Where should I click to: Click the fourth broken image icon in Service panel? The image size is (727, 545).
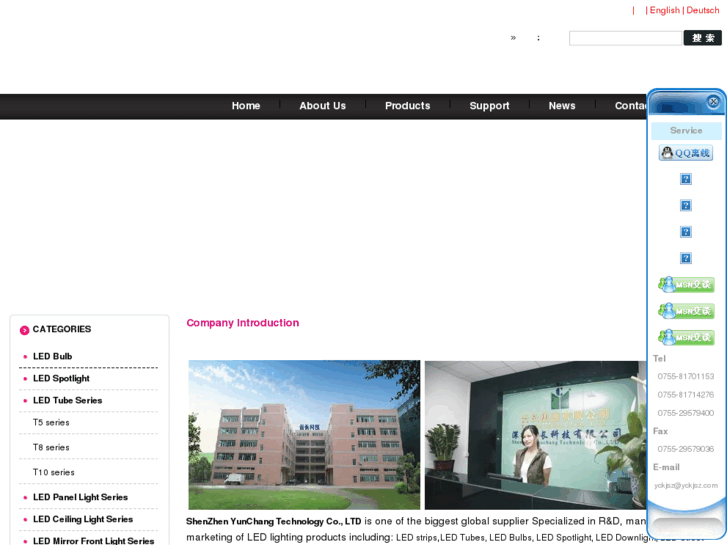tap(686, 258)
